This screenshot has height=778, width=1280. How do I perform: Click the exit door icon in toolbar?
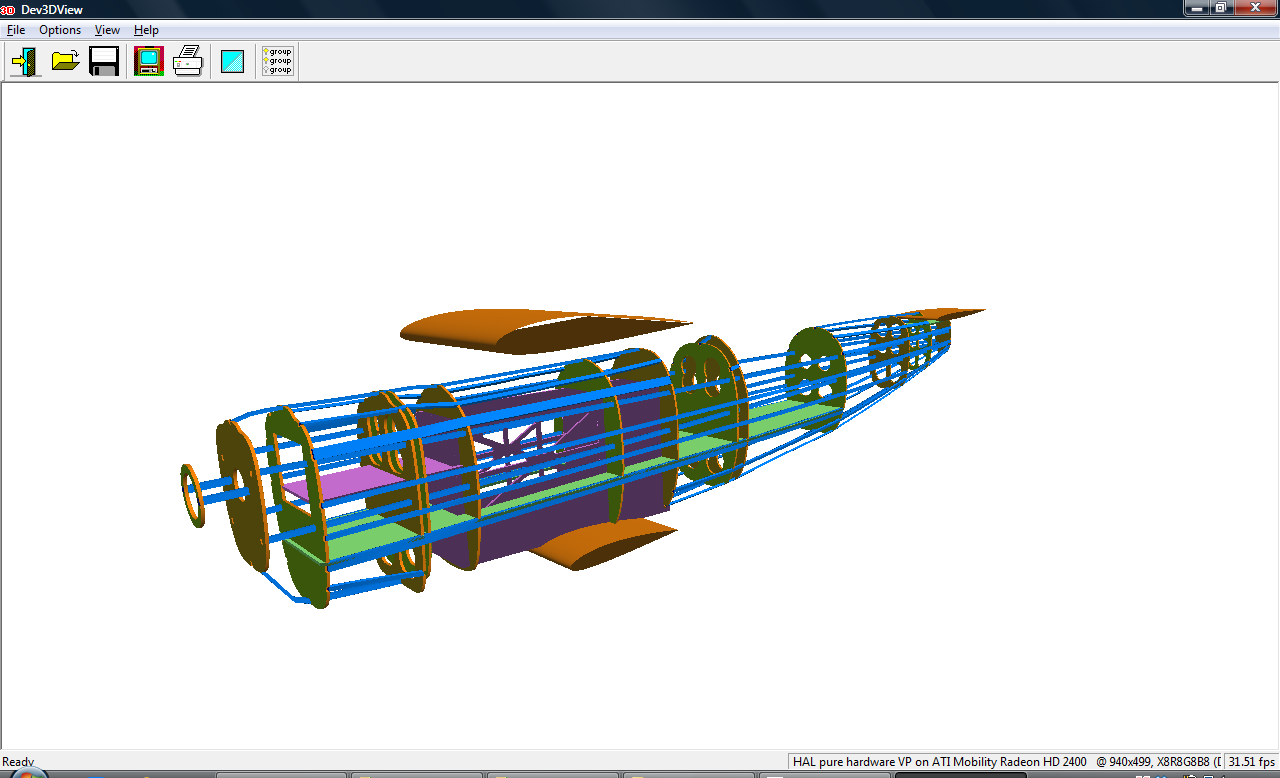[x=25, y=62]
